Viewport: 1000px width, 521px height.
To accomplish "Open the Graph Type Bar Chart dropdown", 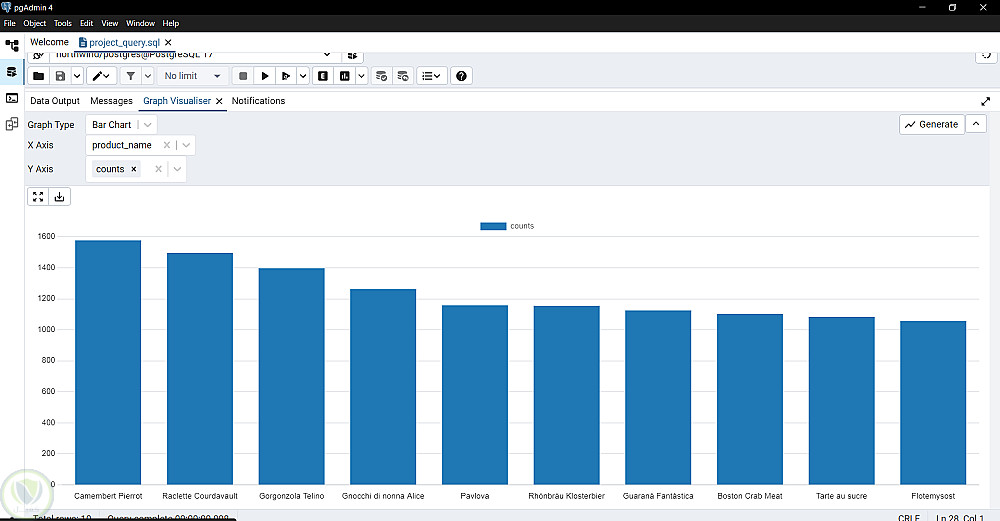I will click(x=121, y=125).
